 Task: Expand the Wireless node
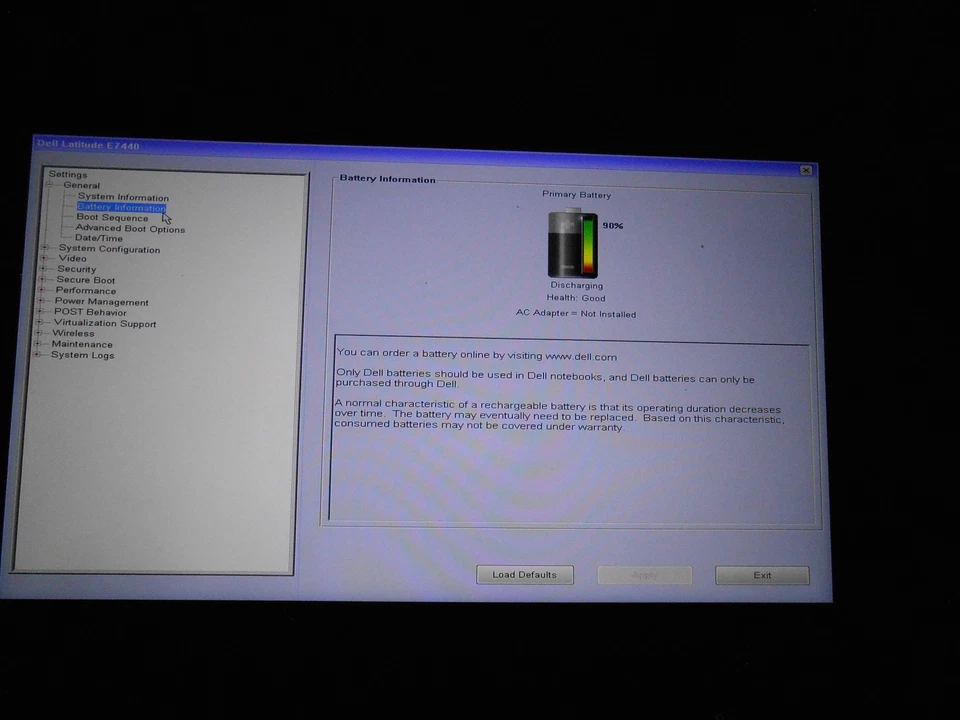pyautogui.click(x=39, y=332)
